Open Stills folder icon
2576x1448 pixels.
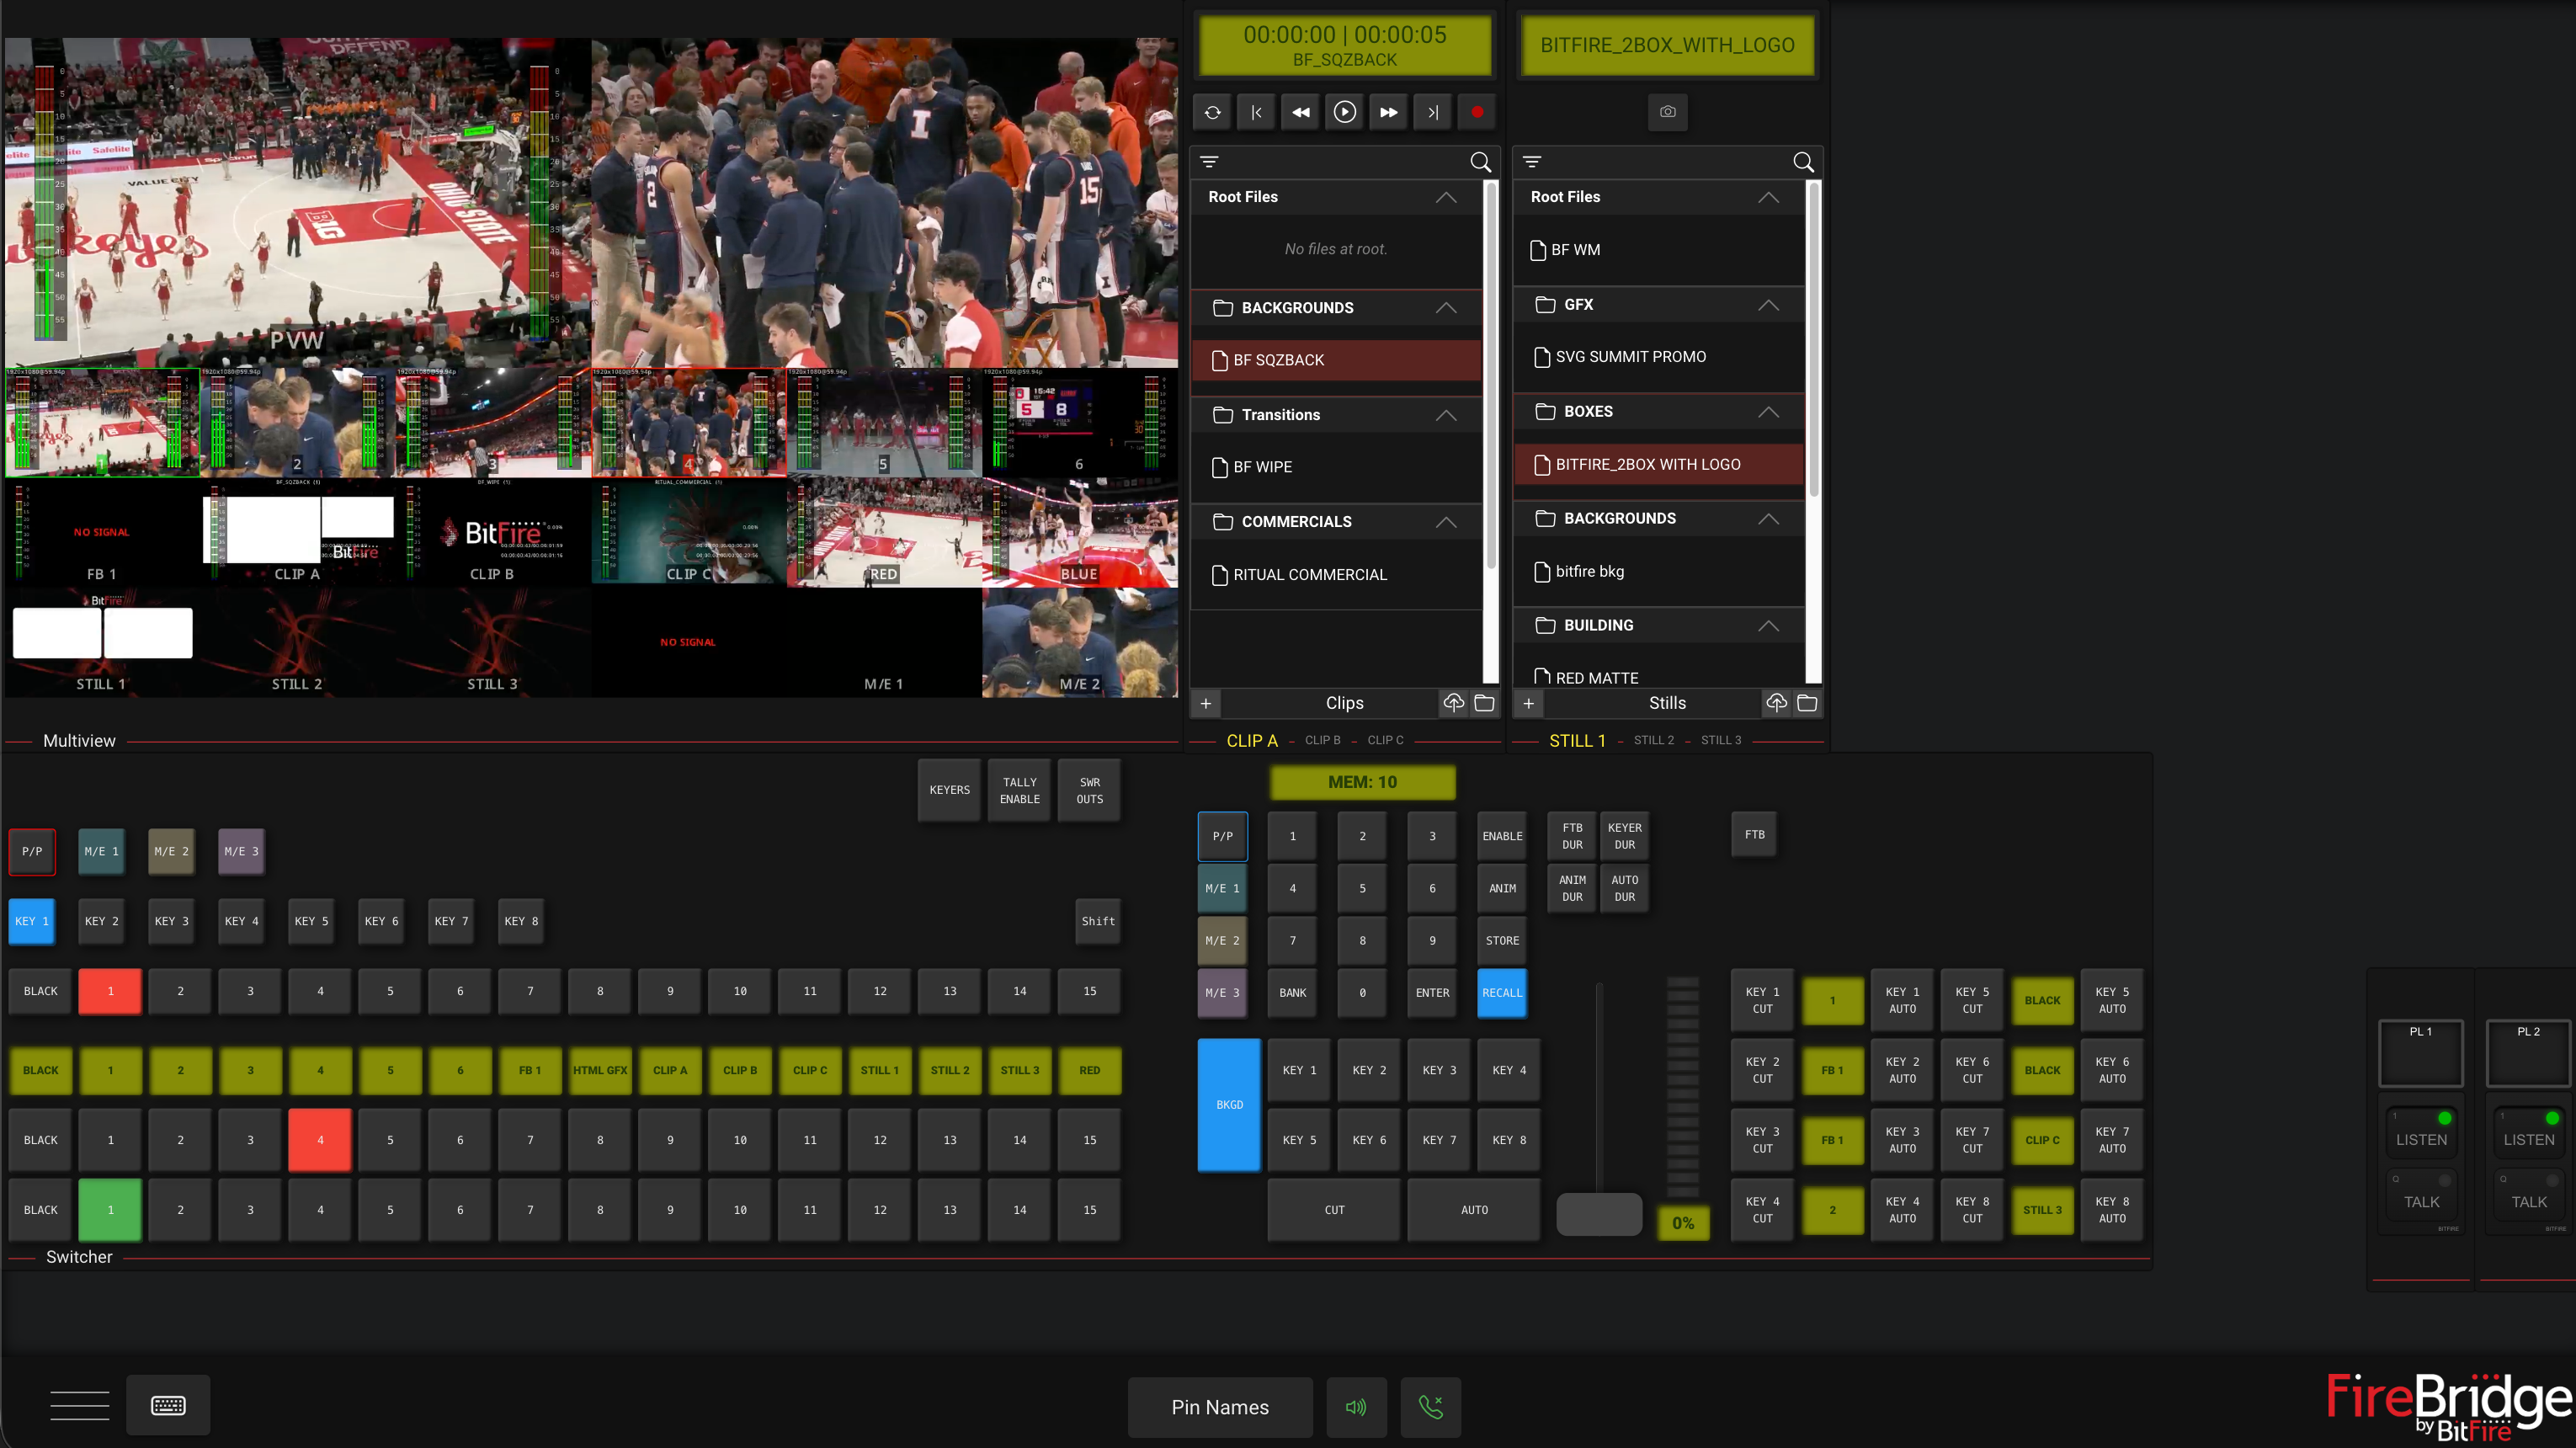point(1807,703)
